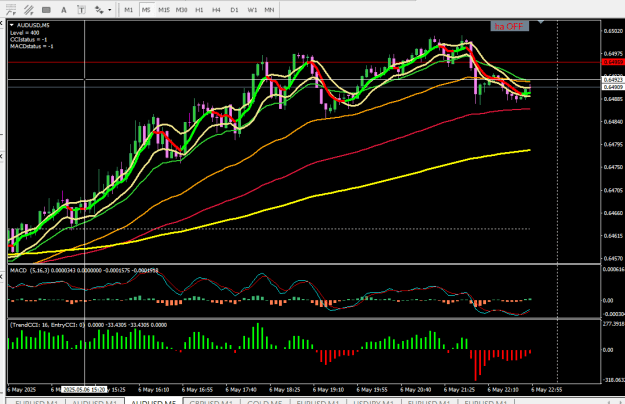Click the 0.64909 current price label
Screen dimensions: 625x404
click(x=613, y=87)
